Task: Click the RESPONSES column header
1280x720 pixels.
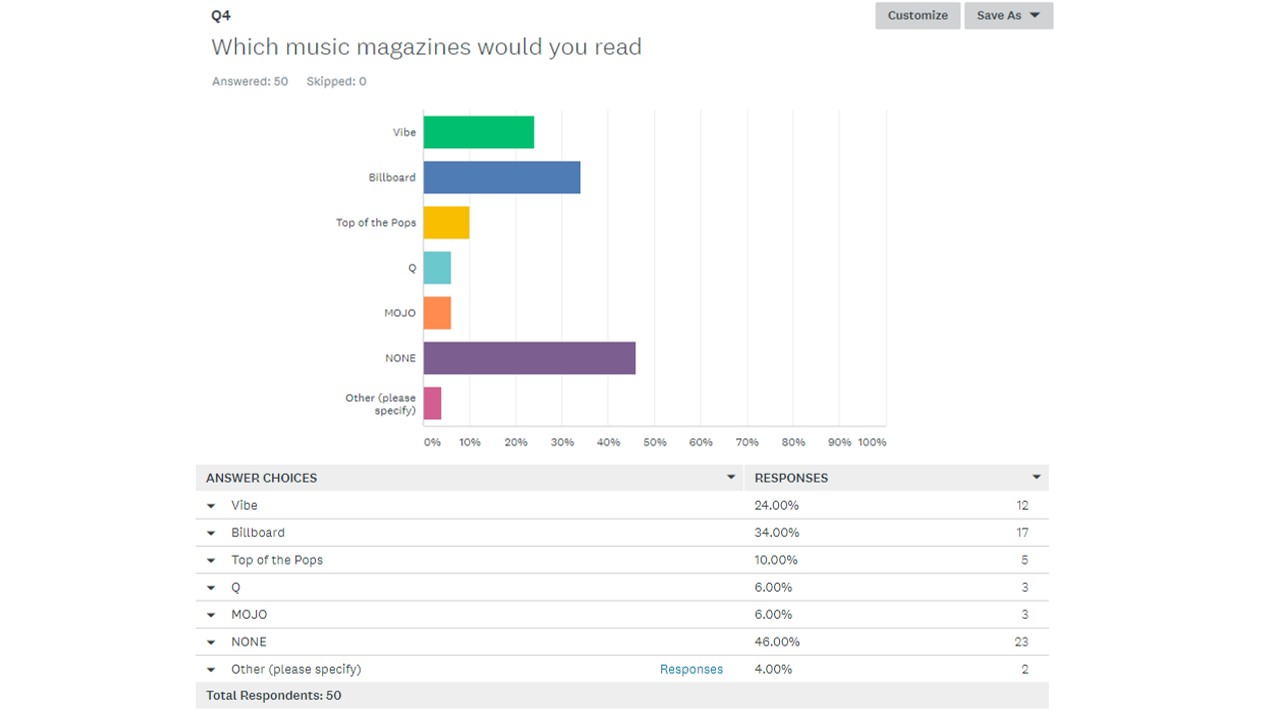Action: [791, 478]
